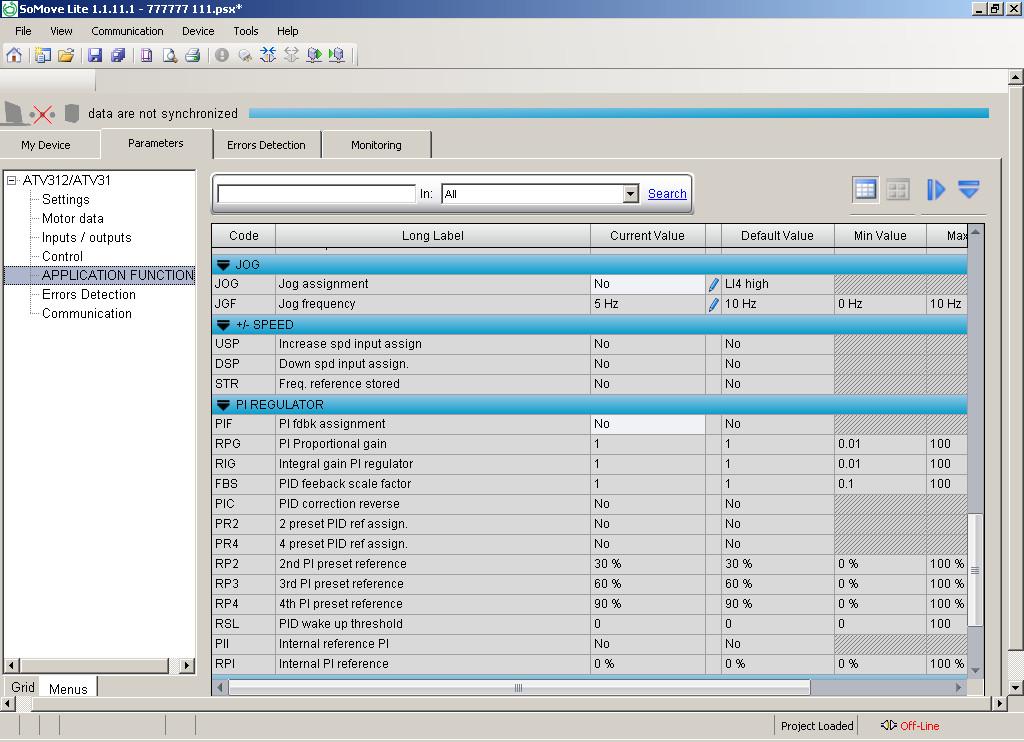Select the greyed alternate view icon

[x=898, y=190]
